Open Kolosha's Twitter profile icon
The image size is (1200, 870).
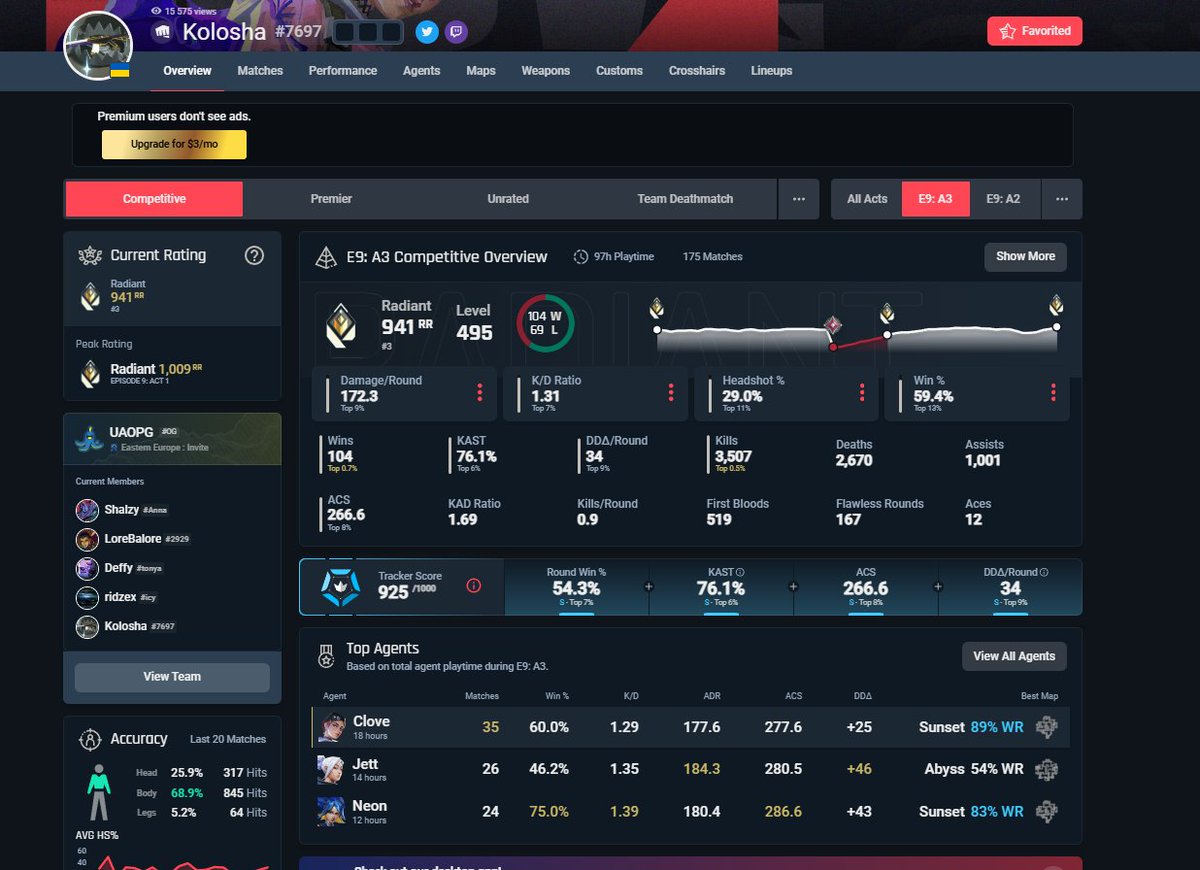427,32
